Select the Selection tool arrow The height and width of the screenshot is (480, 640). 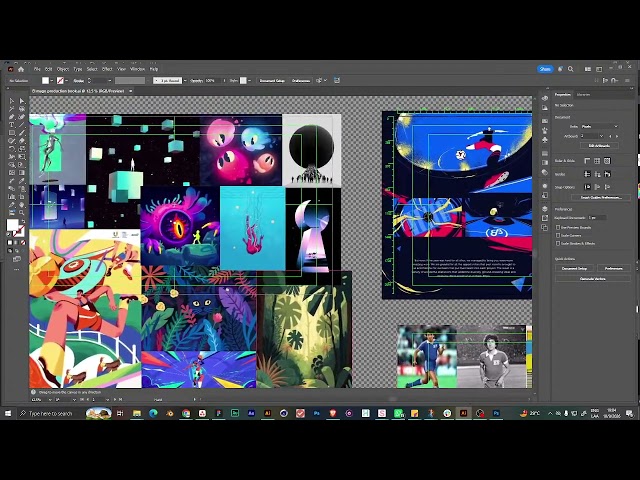pos(11,101)
